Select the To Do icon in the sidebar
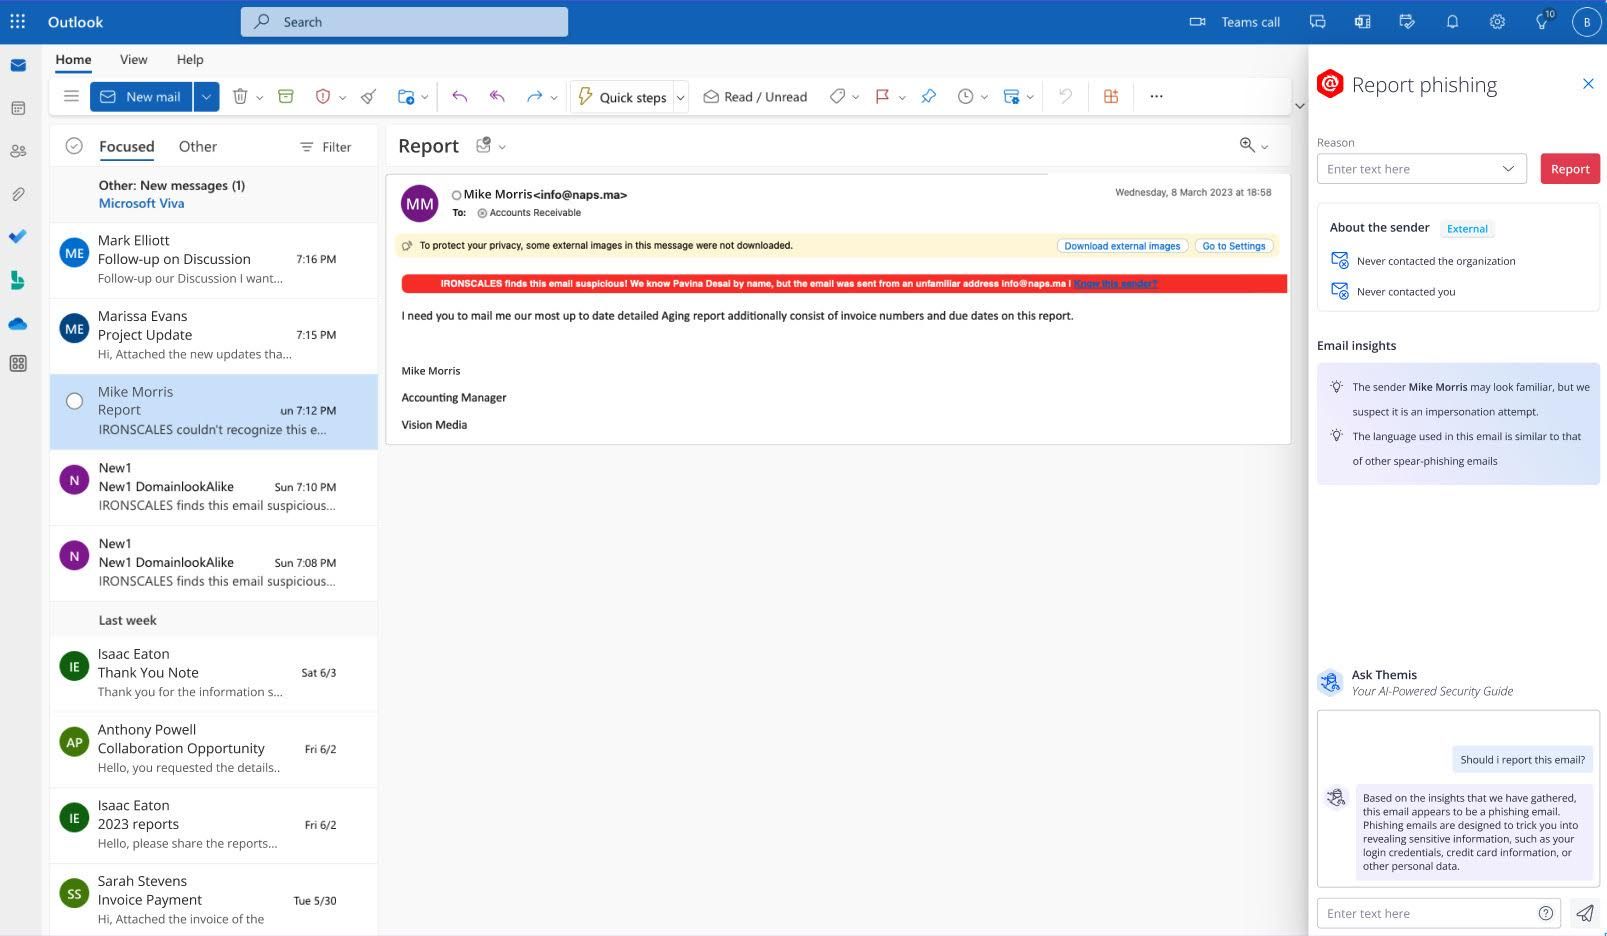1607x936 pixels. (x=18, y=237)
